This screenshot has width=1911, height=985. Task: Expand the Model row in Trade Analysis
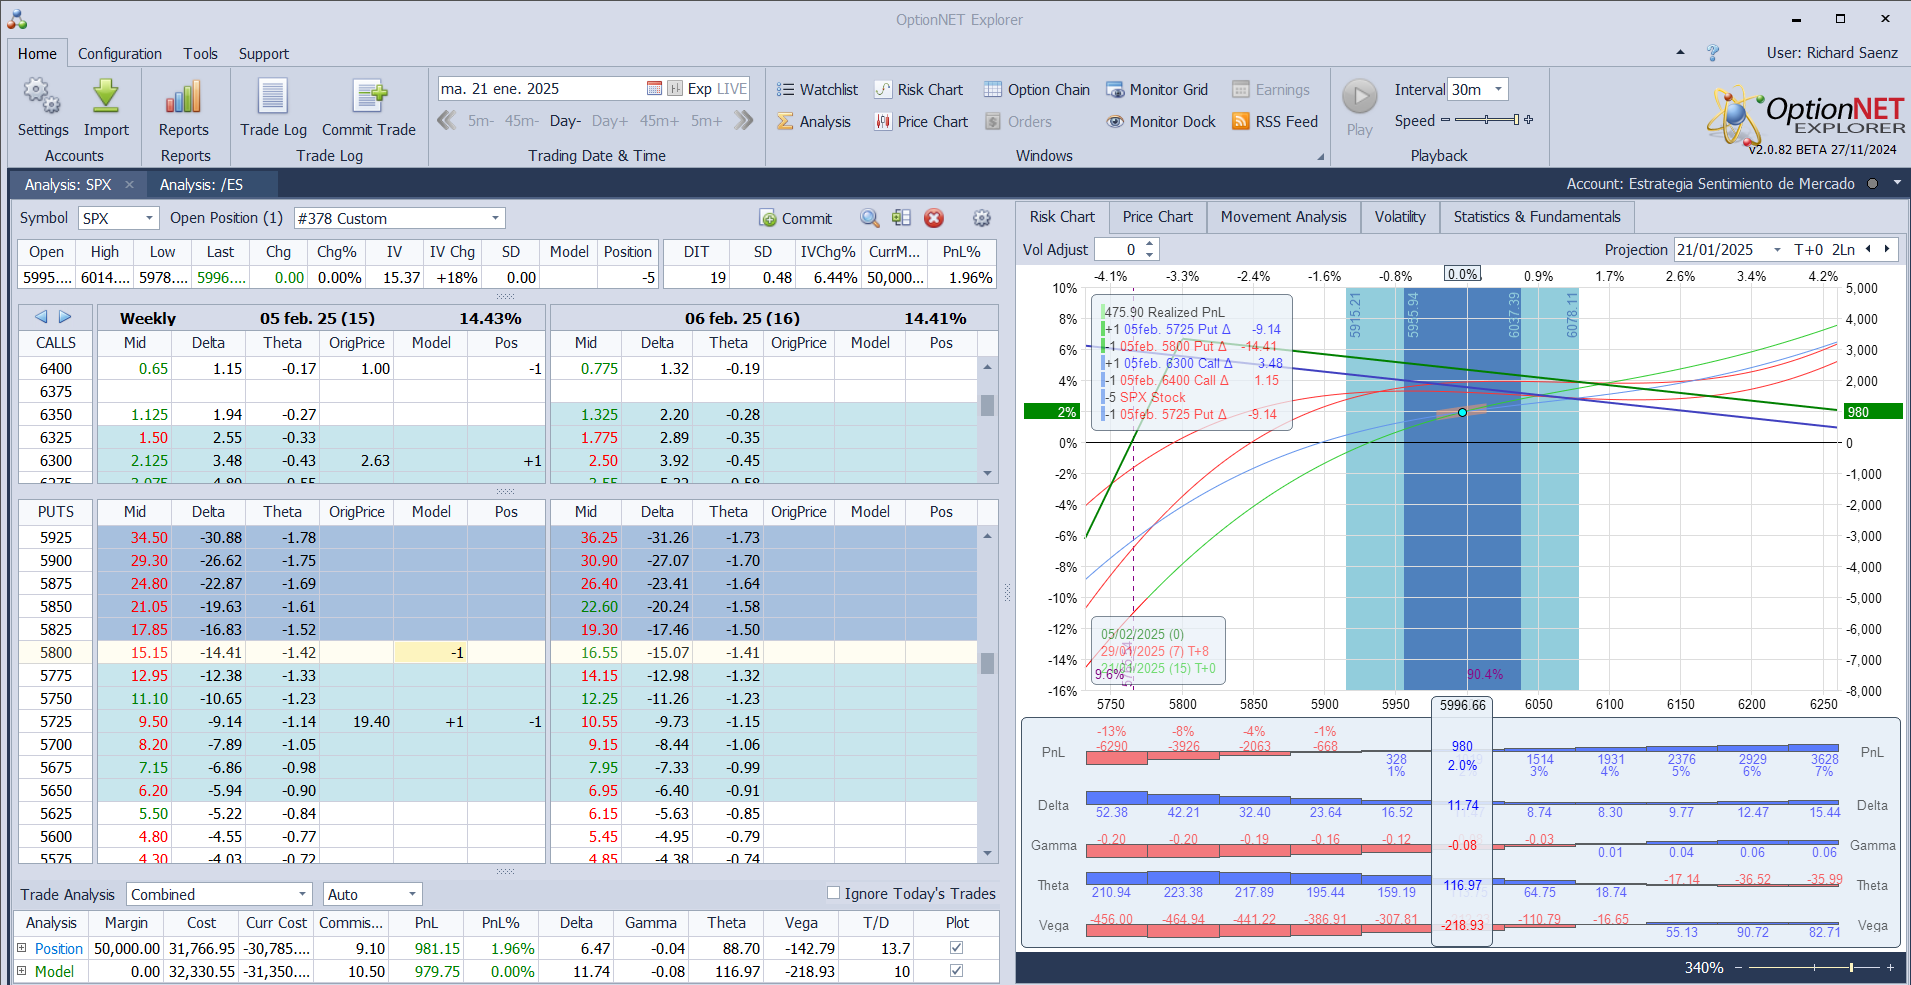pos(21,971)
